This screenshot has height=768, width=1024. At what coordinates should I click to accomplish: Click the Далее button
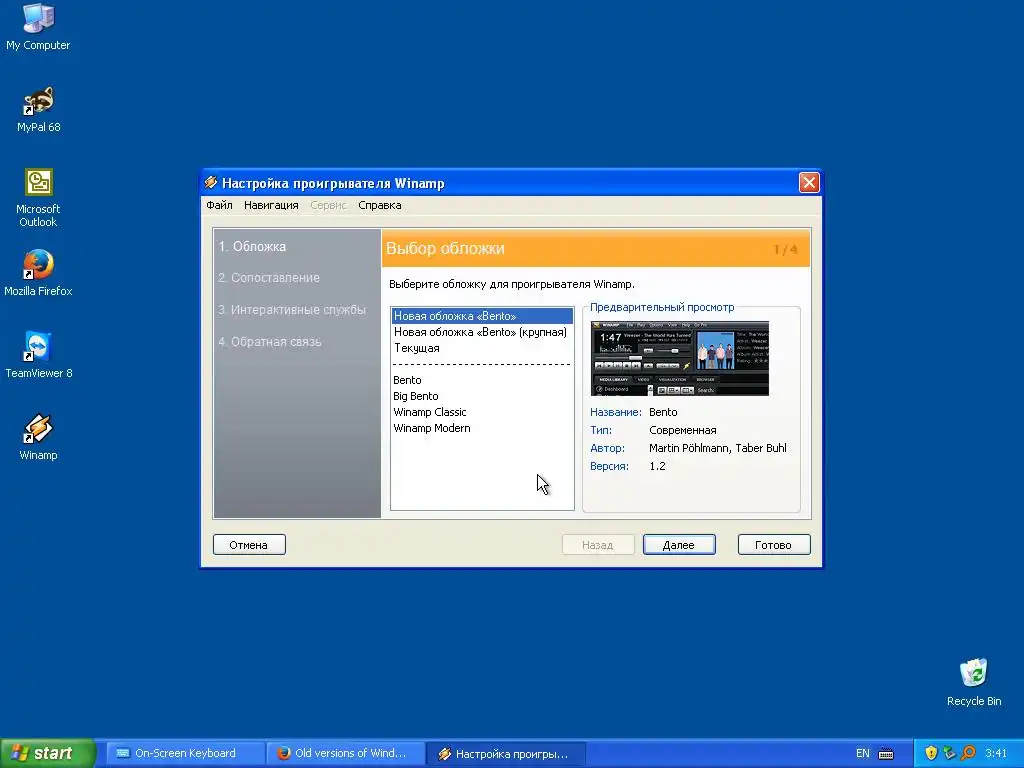679,545
